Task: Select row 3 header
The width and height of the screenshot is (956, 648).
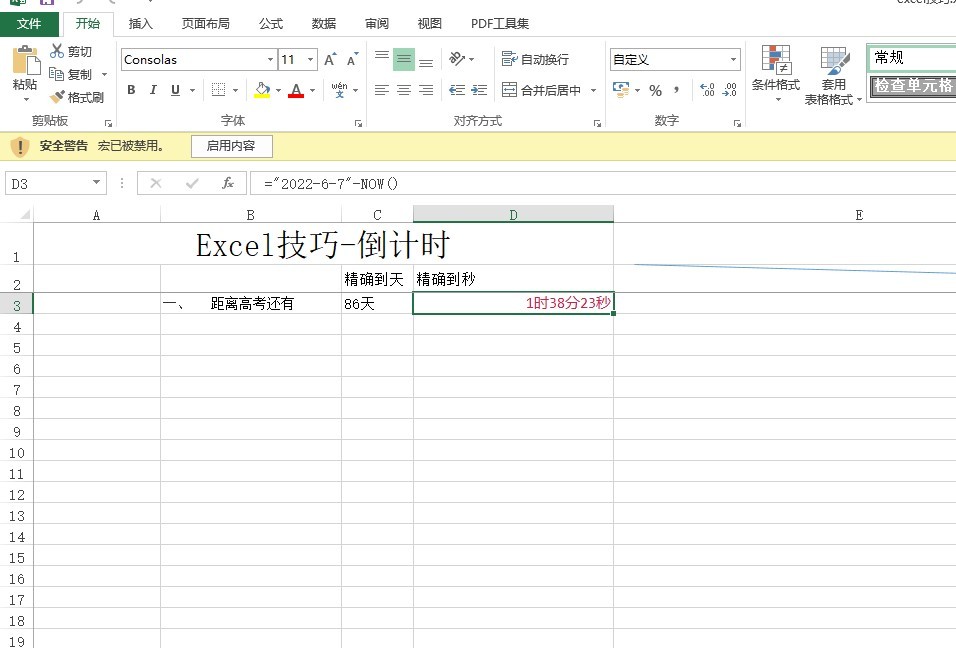Action: pyautogui.click(x=16, y=305)
